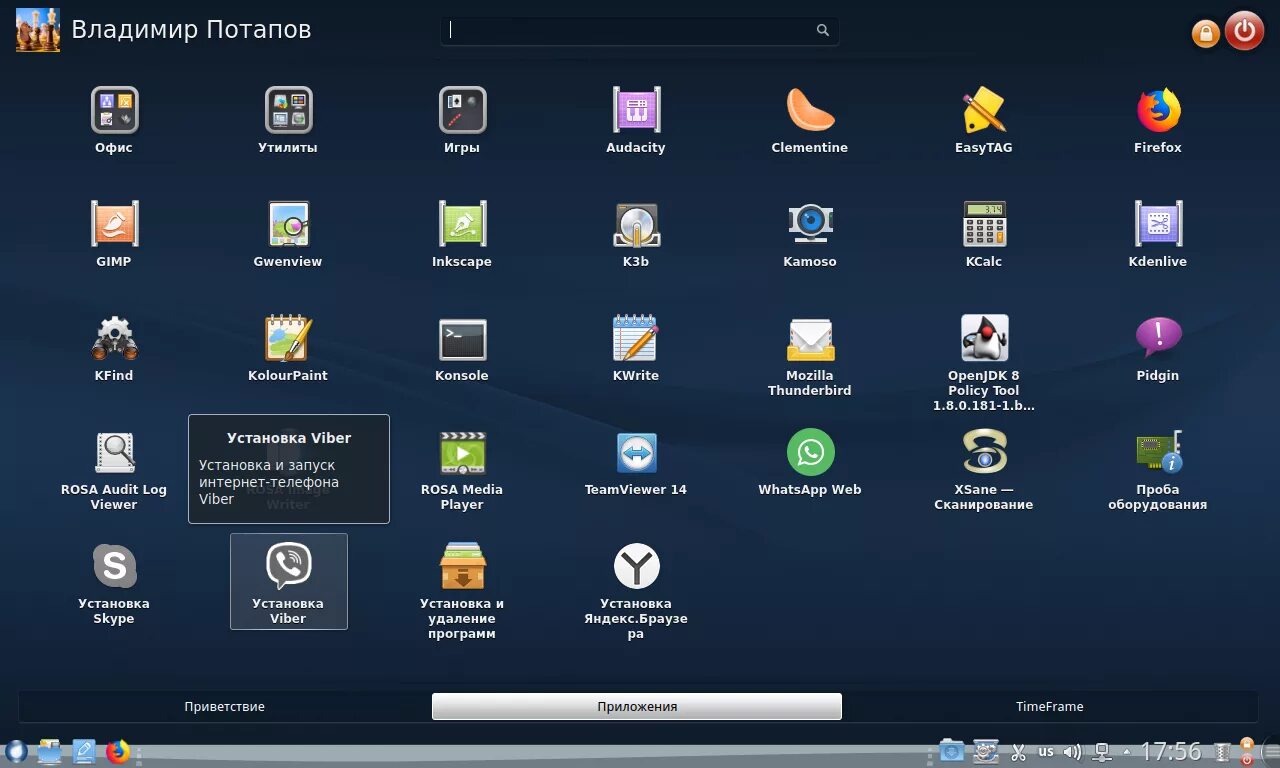Launch Mozilla Thunderbird mail client
The image size is (1280, 768).
(x=810, y=355)
